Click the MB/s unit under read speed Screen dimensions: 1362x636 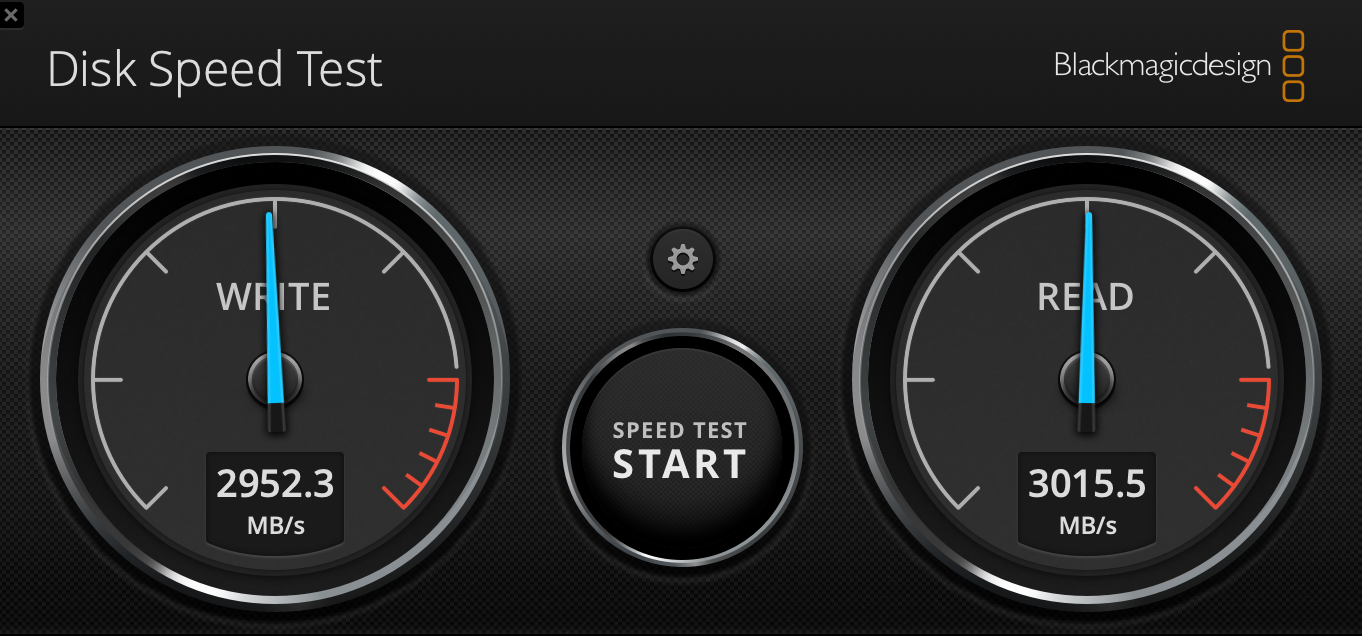(1088, 525)
